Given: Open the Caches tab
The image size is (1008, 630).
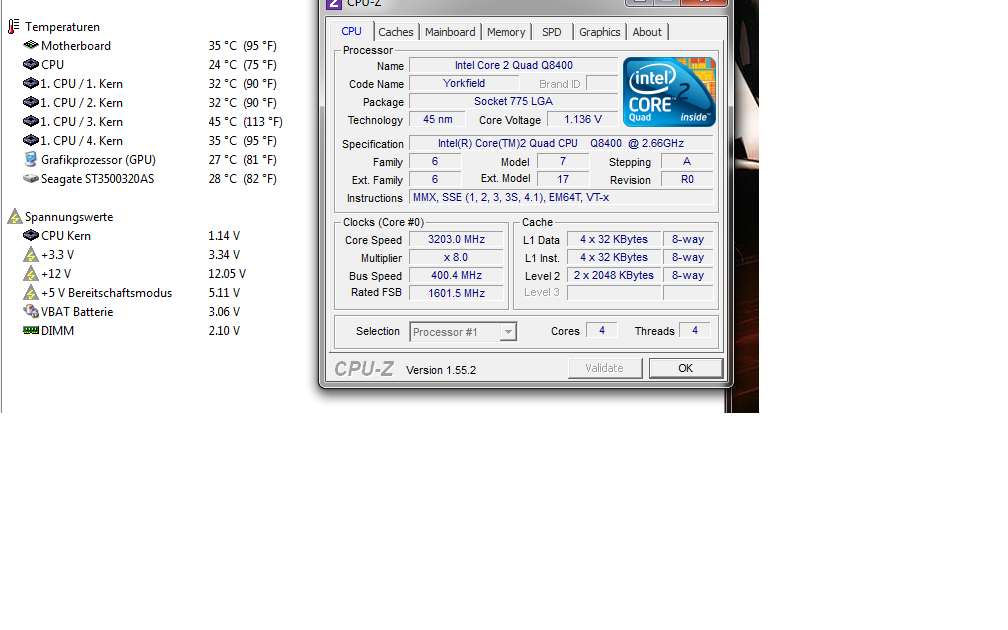Looking at the screenshot, I should click(x=396, y=32).
